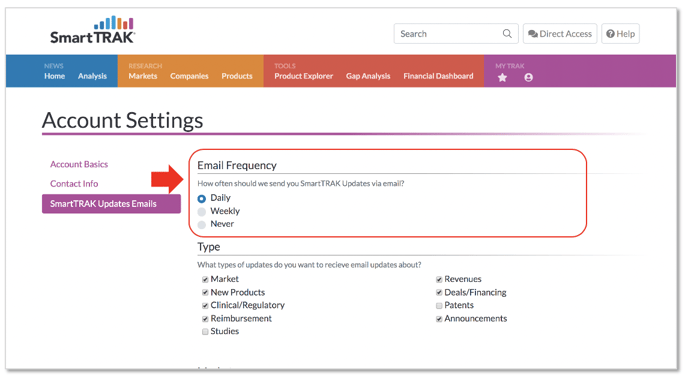The width and height of the screenshot is (688, 379).
Task: Open Account Basics settings
Action: click(x=79, y=164)
